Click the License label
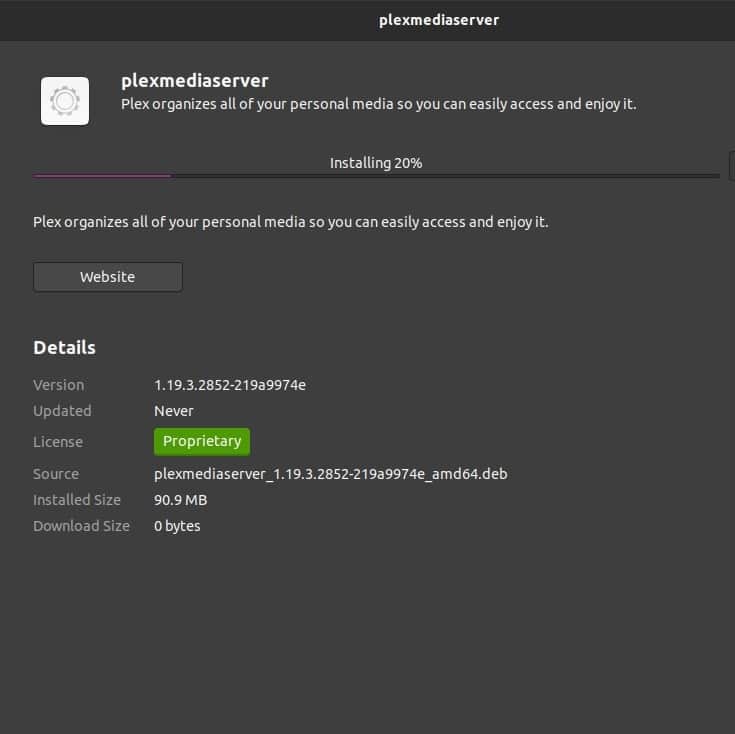The image size is (735, 734). point(58,442)
